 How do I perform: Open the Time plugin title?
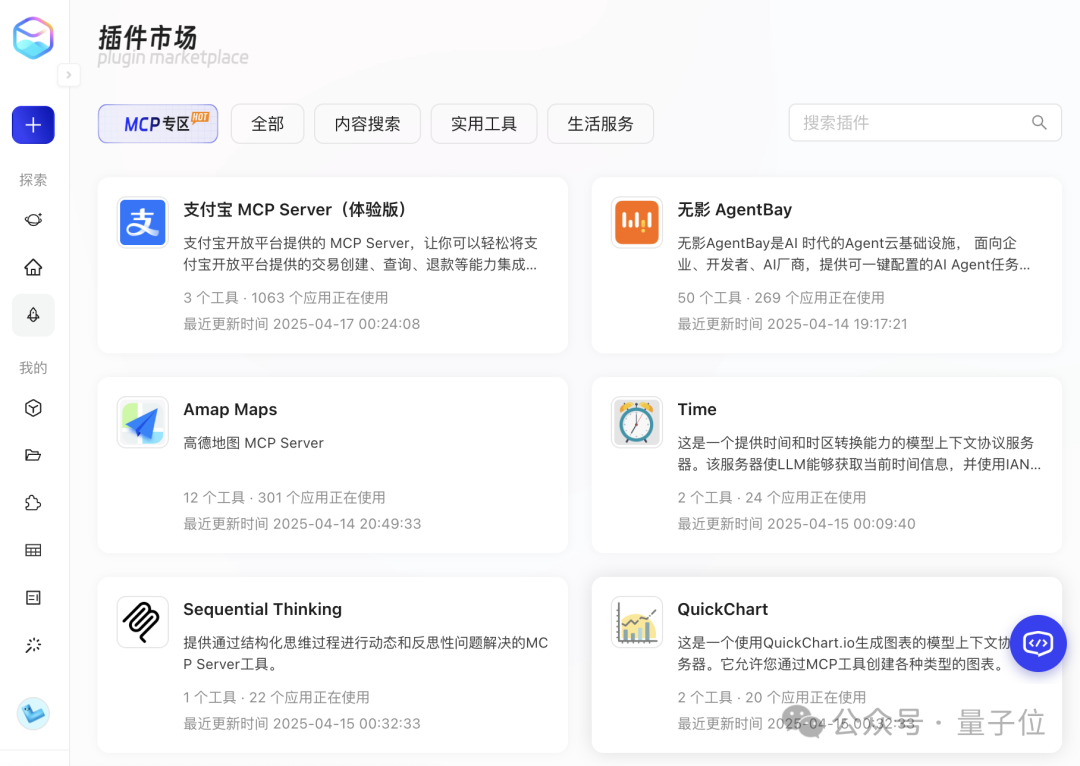(697, 409)
